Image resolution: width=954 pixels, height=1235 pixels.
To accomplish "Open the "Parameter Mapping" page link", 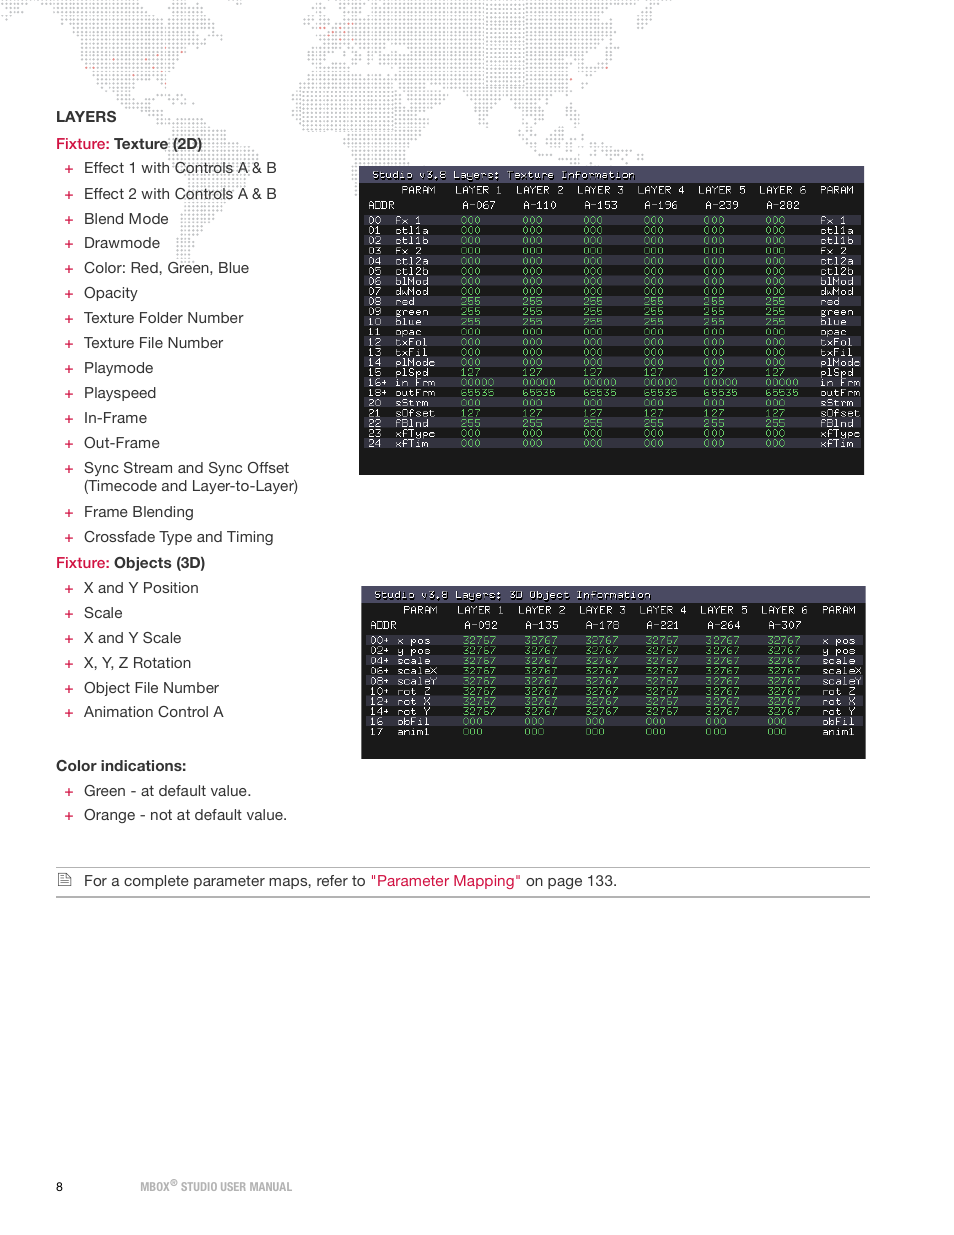I will pos(446,881).
